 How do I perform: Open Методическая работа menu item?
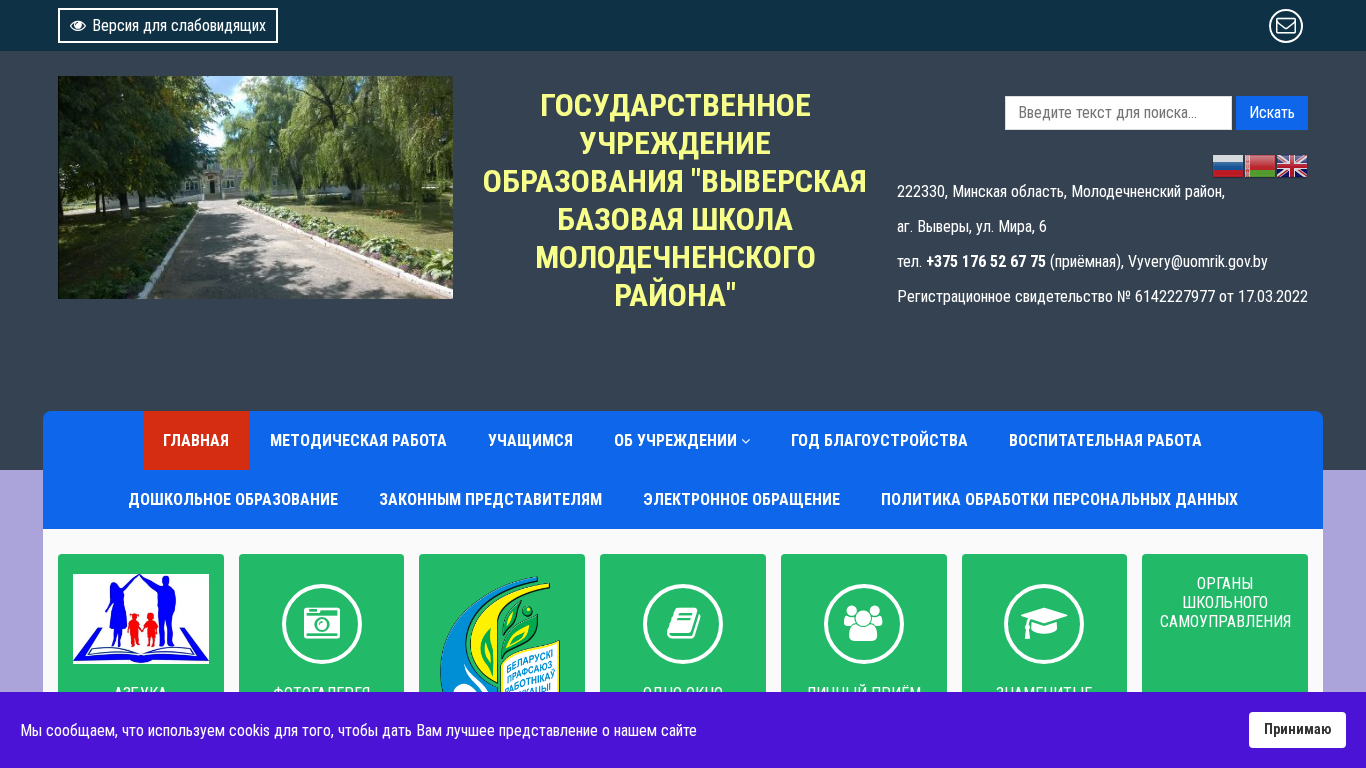[358, 441]
